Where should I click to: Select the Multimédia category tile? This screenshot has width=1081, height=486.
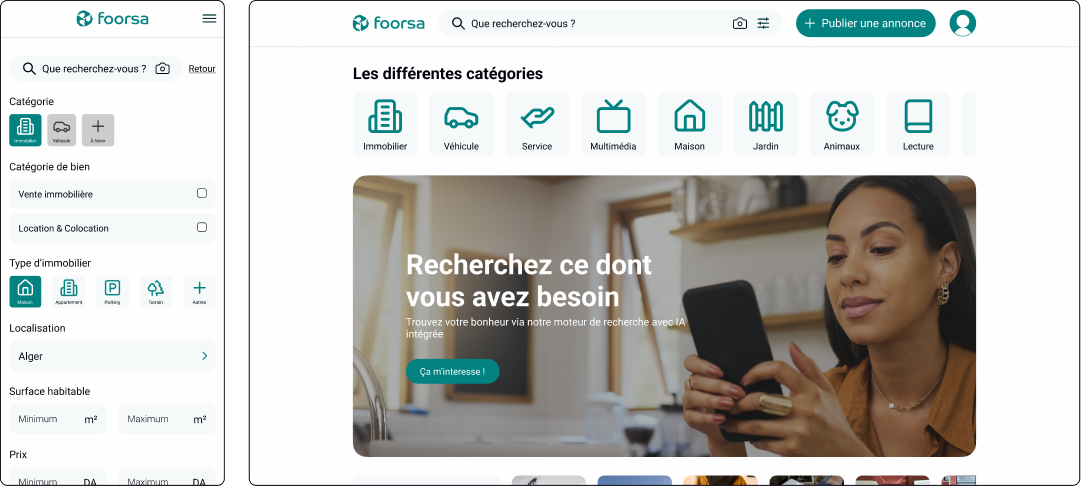click(x=614, y=125)
